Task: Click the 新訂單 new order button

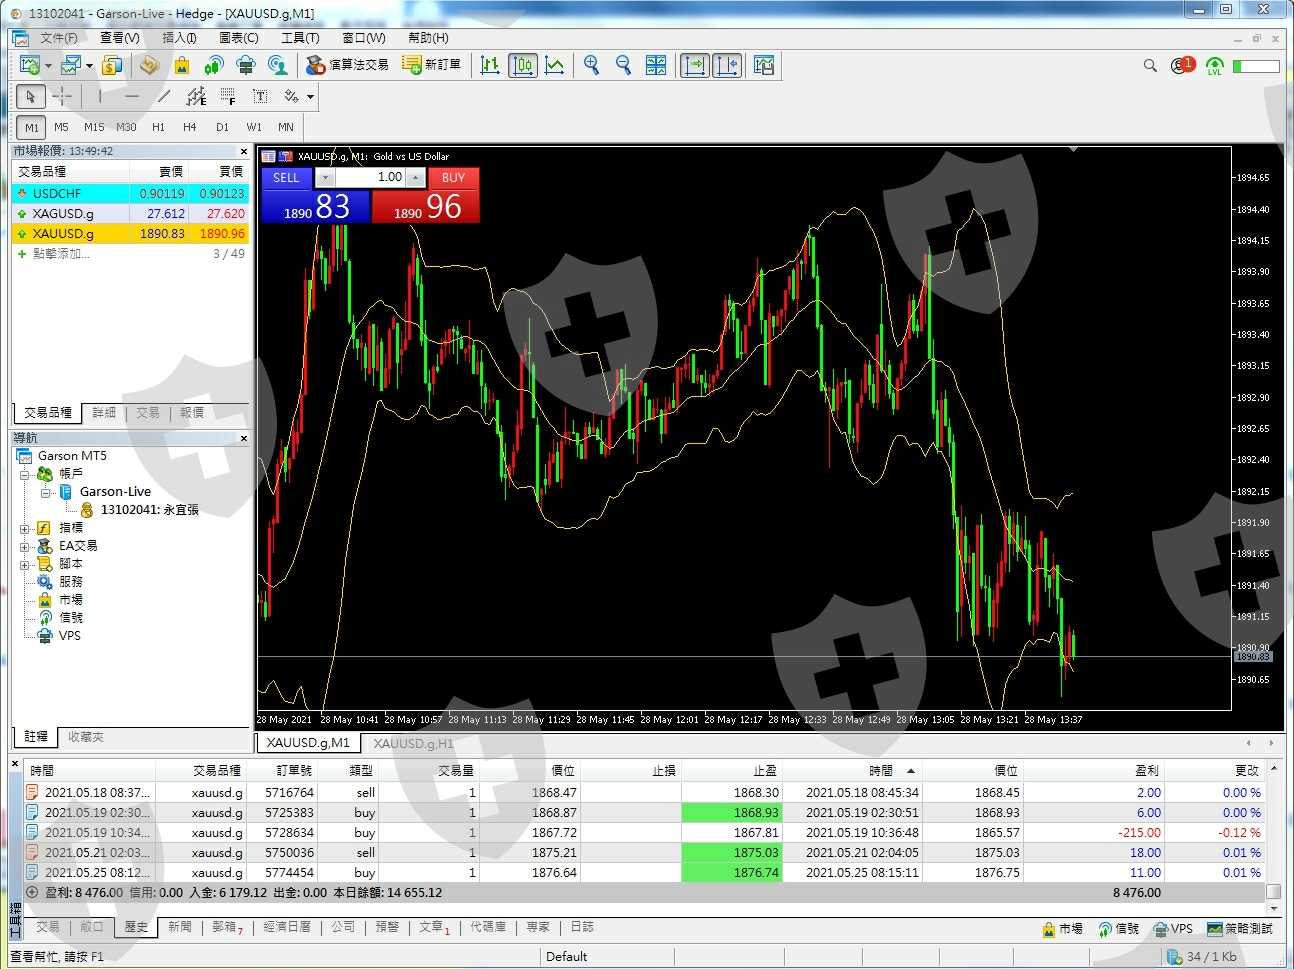Action: pyautogui.click(x=432, y=65)
